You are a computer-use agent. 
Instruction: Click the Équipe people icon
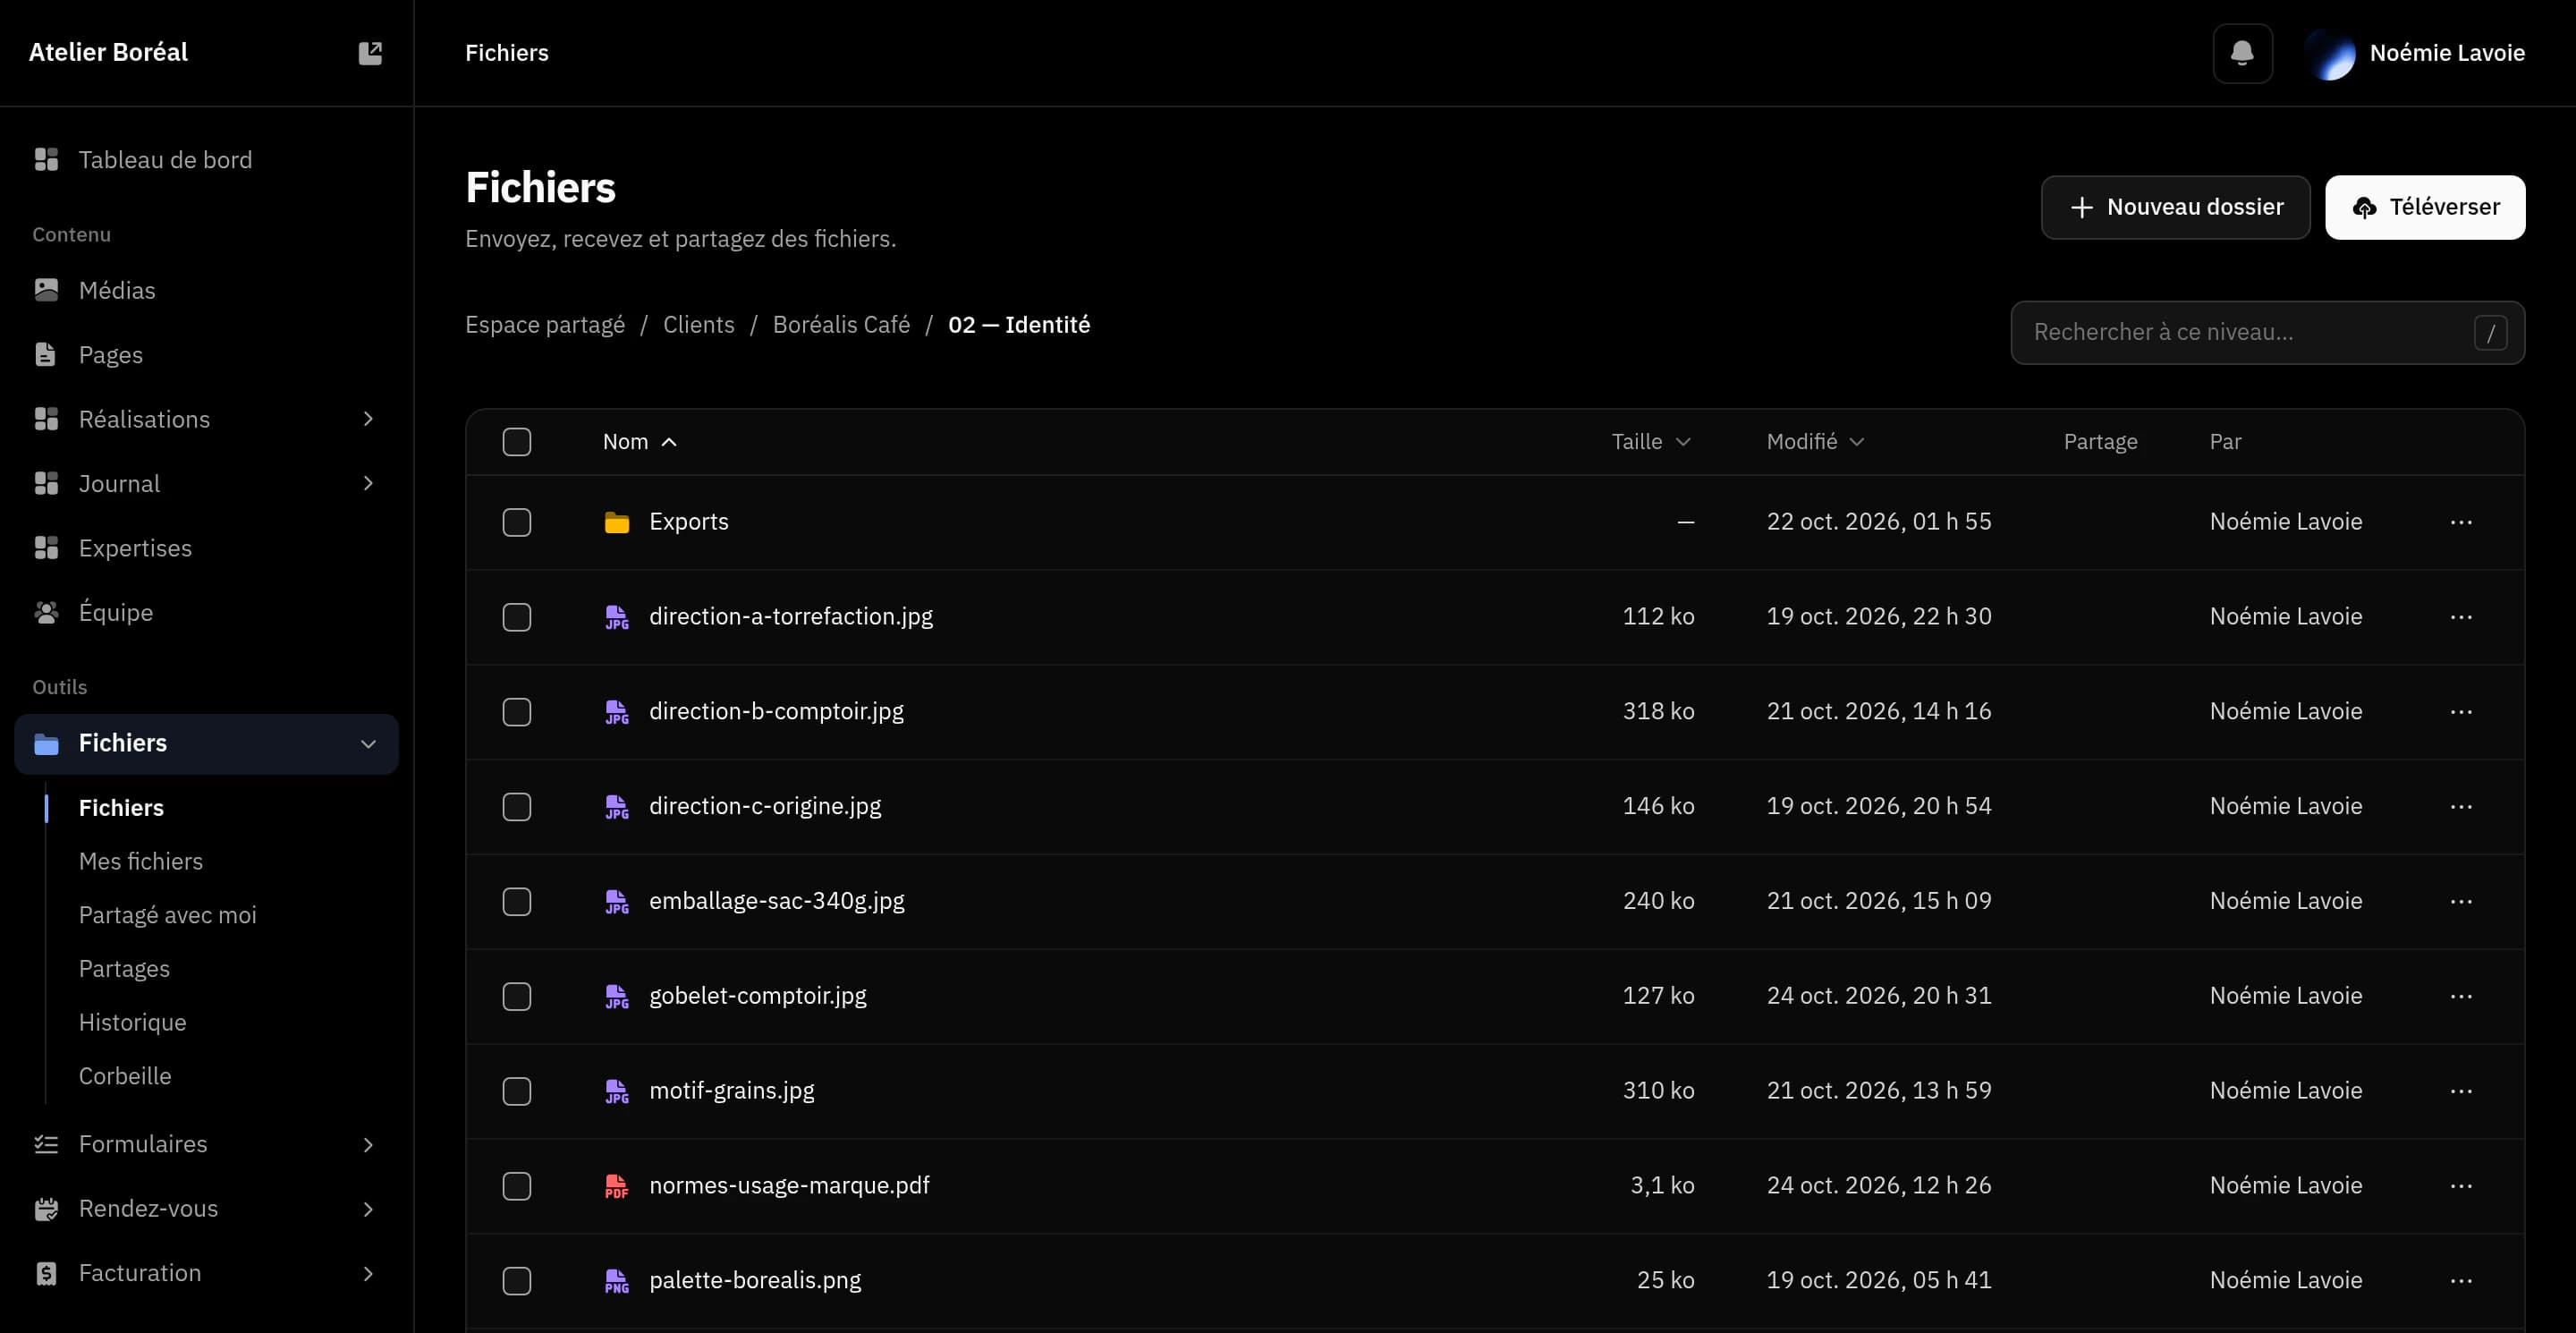coord(46,612)
